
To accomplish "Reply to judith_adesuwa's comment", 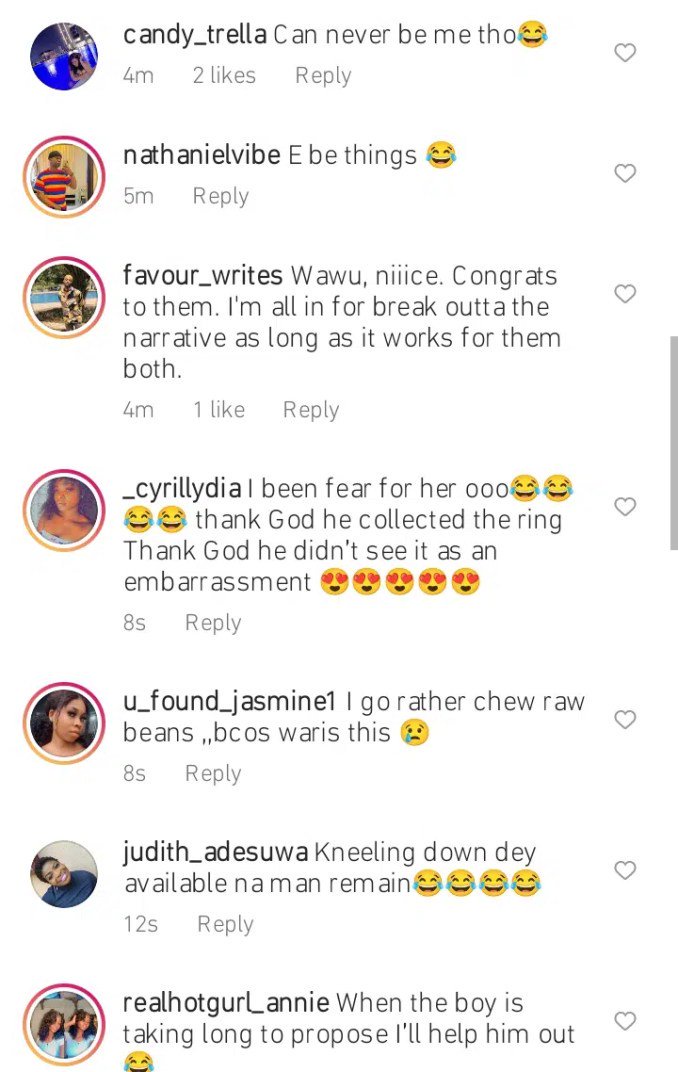I will (225, 925).
